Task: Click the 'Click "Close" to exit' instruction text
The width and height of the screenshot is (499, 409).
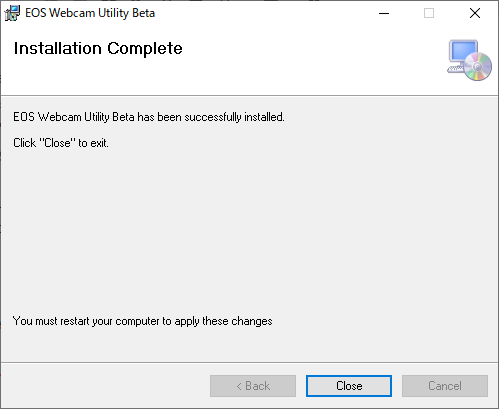Action: coord(61,143)
